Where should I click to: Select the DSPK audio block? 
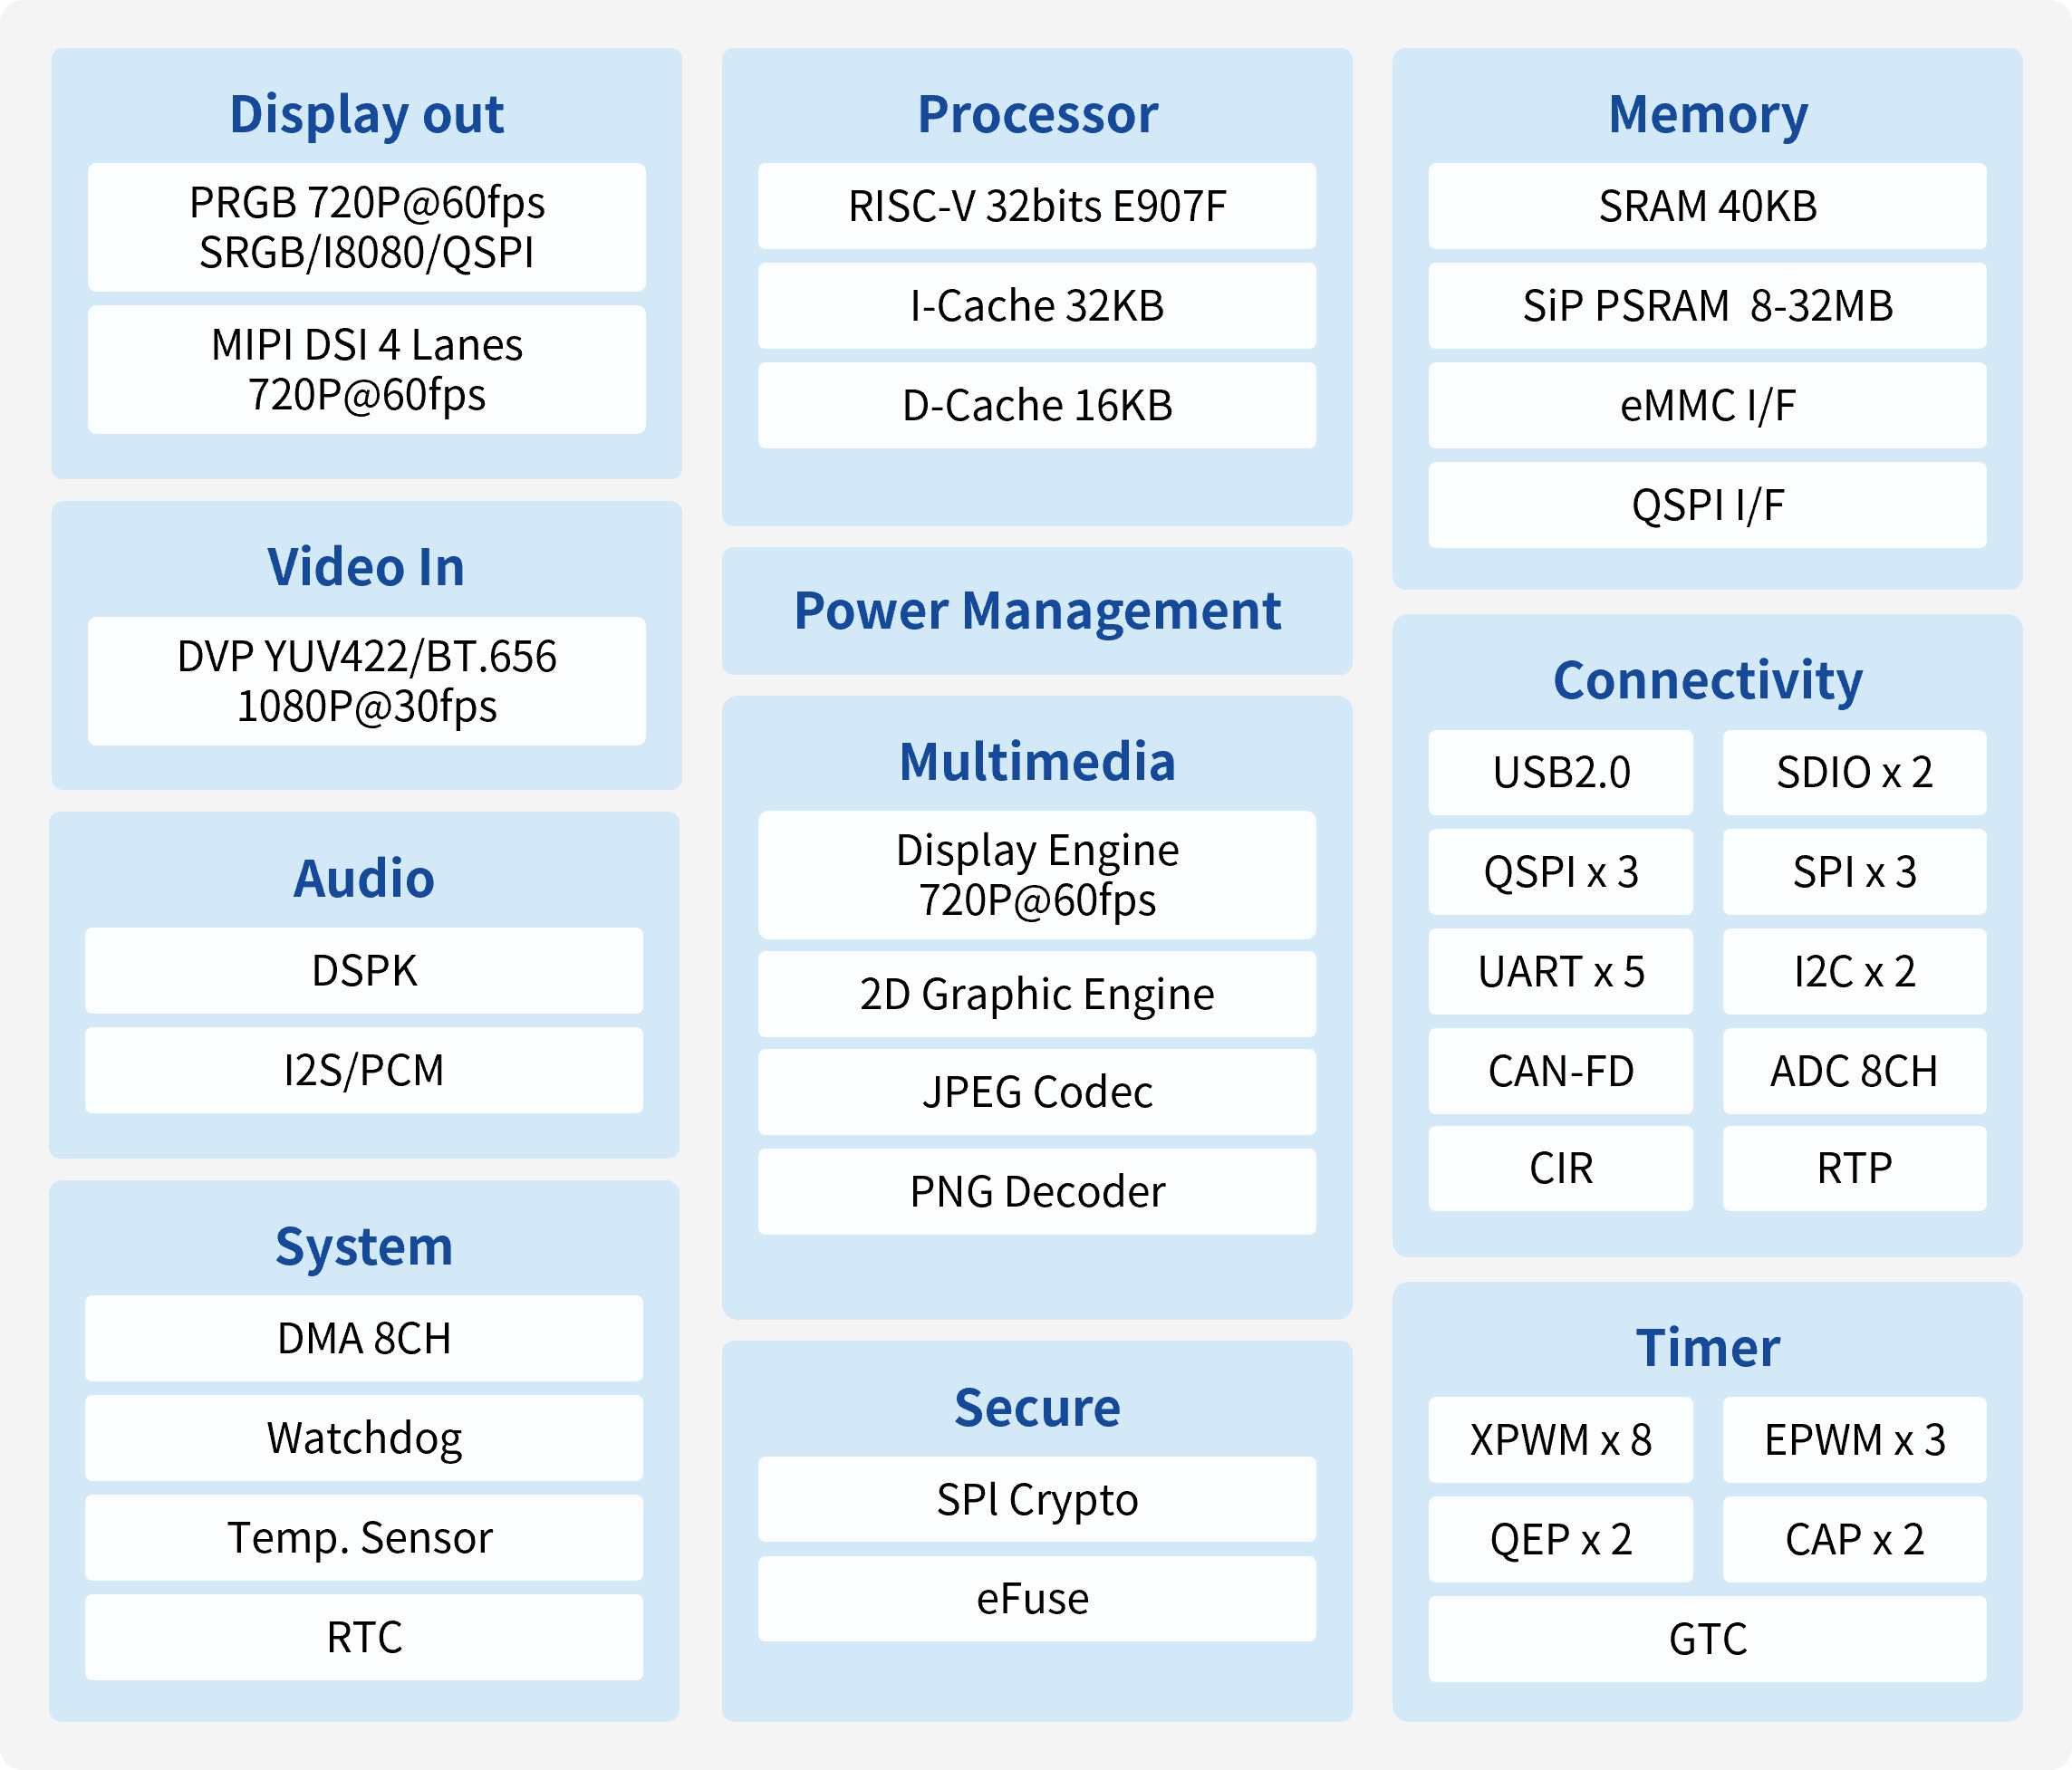coord(364,970)
